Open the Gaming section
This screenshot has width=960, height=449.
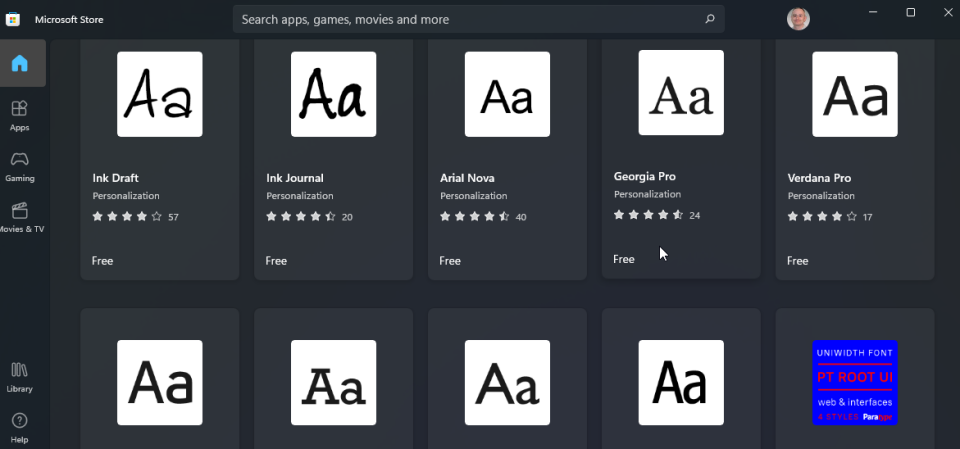point(20,167)
